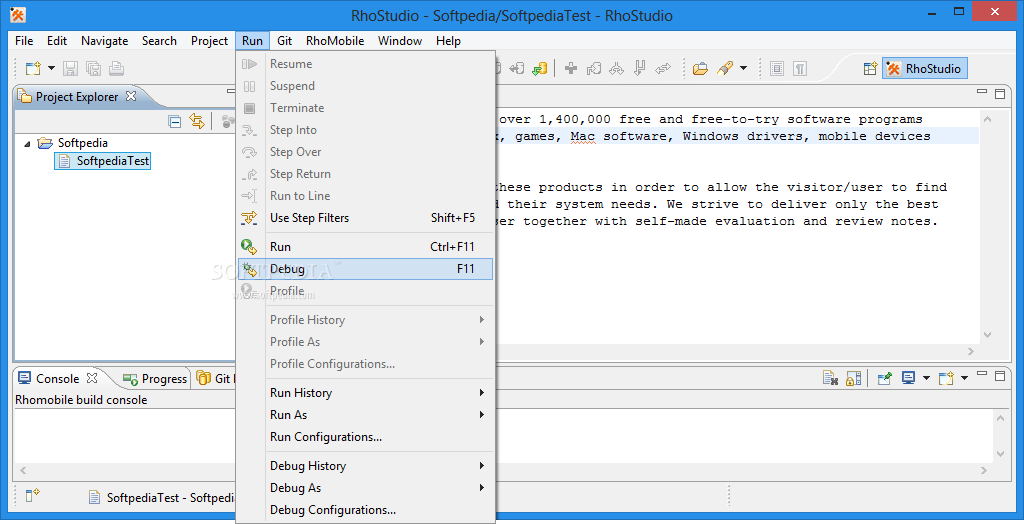The width and height of the screenshot is (1024, 524).
Task: Choose Debug from the Run menu
Action: coord(365,269)
